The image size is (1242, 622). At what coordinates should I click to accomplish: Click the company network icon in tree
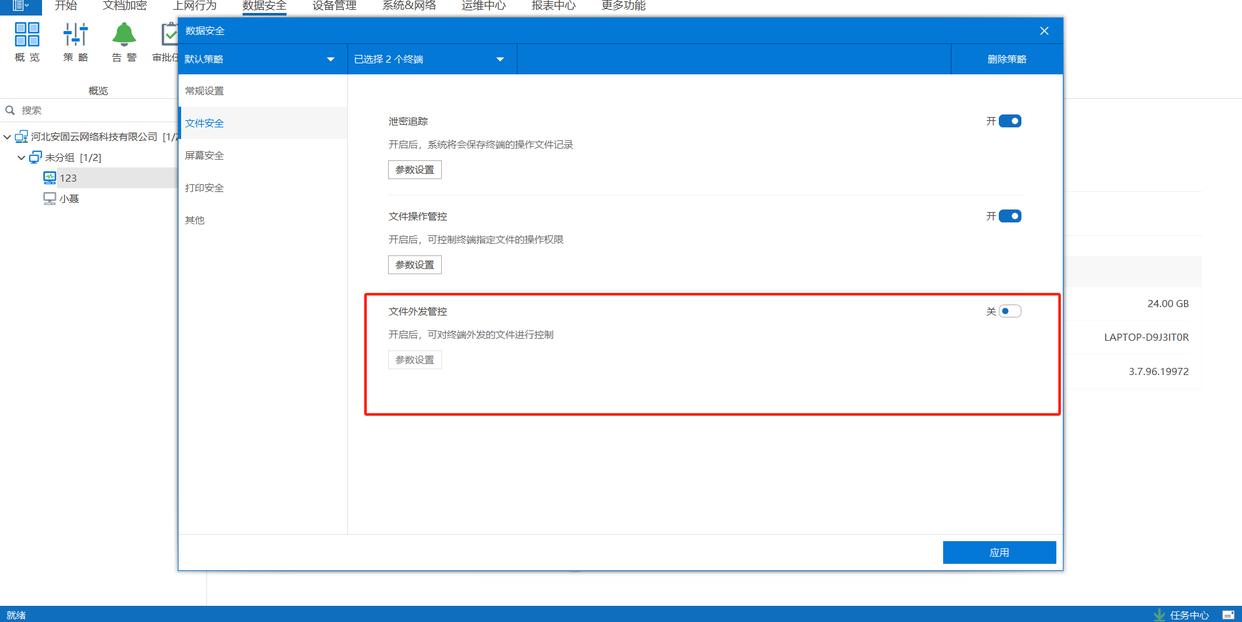(x=22, y=137)
